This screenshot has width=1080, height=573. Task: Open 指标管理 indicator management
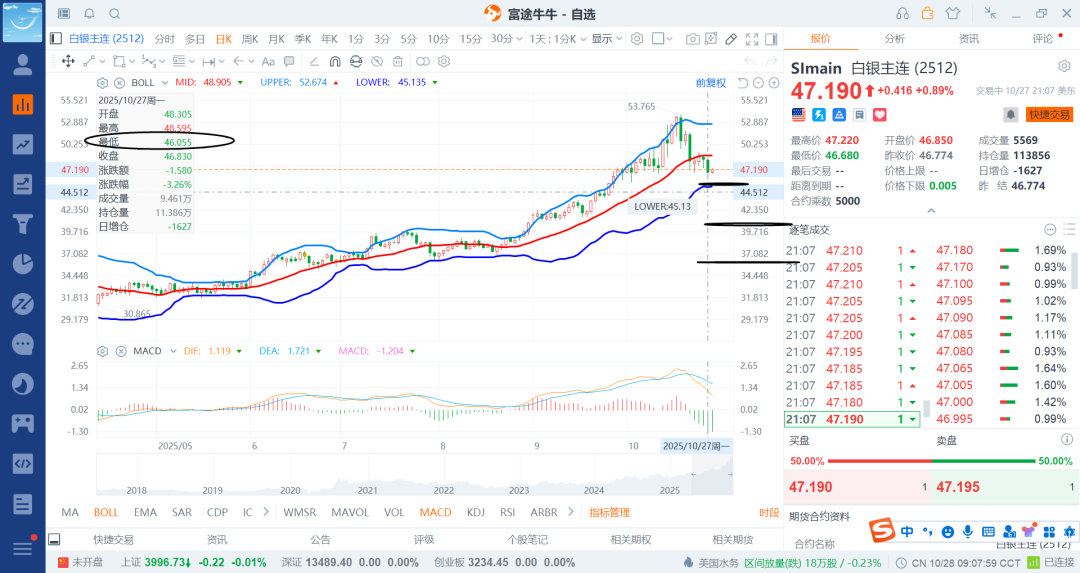point(610,512)
